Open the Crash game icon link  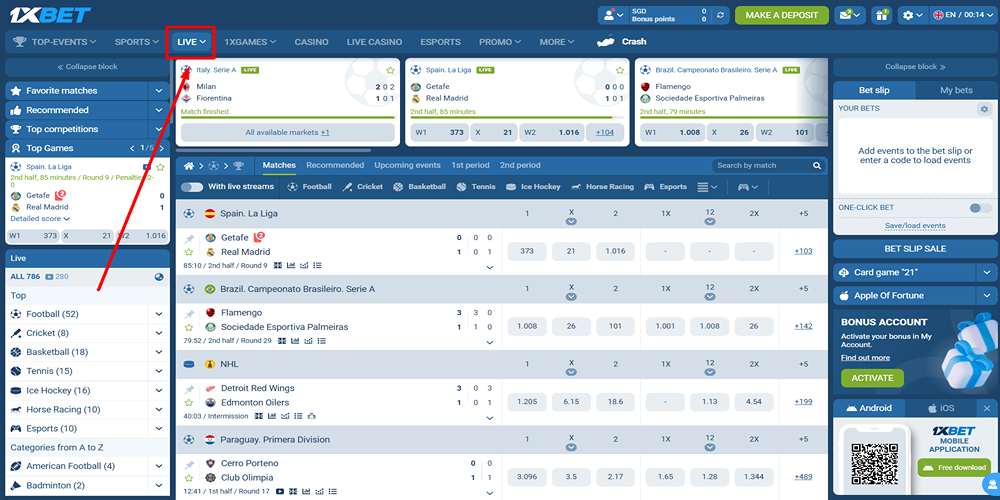(x=605, y=42)
